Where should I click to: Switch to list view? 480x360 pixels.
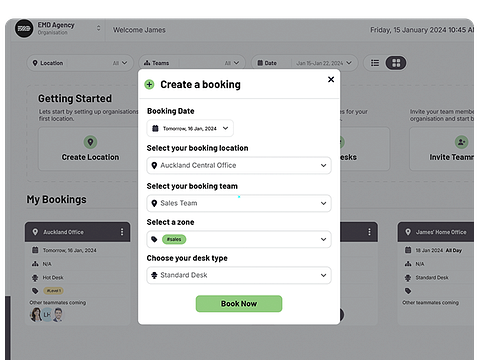click(375, 63)
